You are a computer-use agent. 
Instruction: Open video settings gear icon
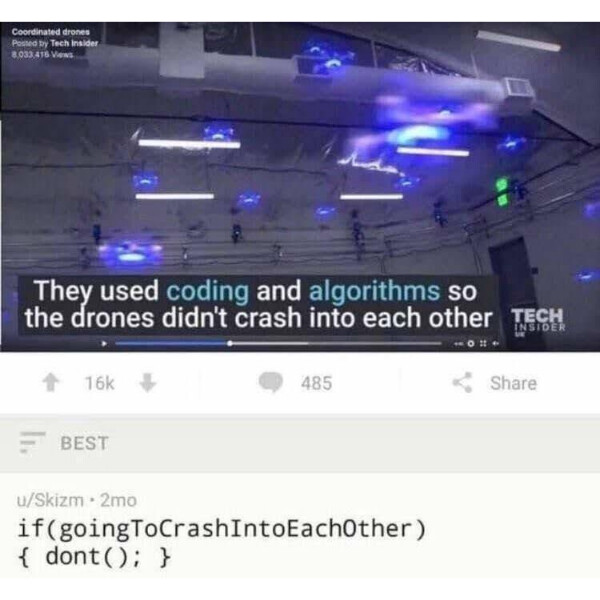pyautogui.click(x=471, y=344)
